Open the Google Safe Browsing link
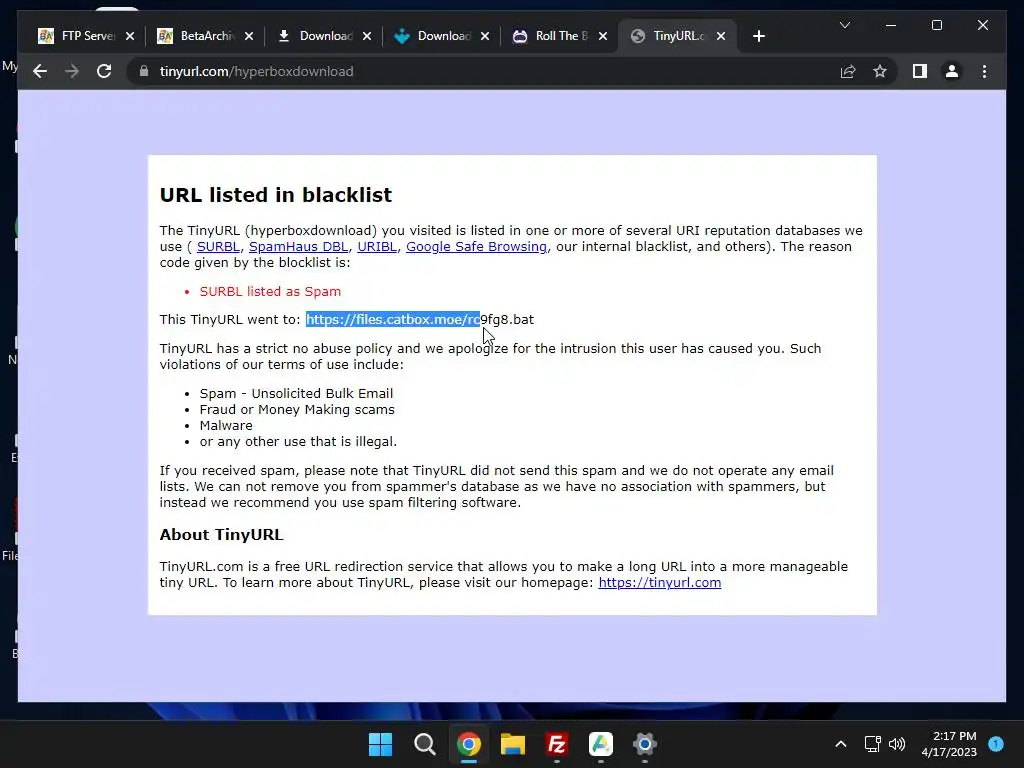 (x=477, y=247)
